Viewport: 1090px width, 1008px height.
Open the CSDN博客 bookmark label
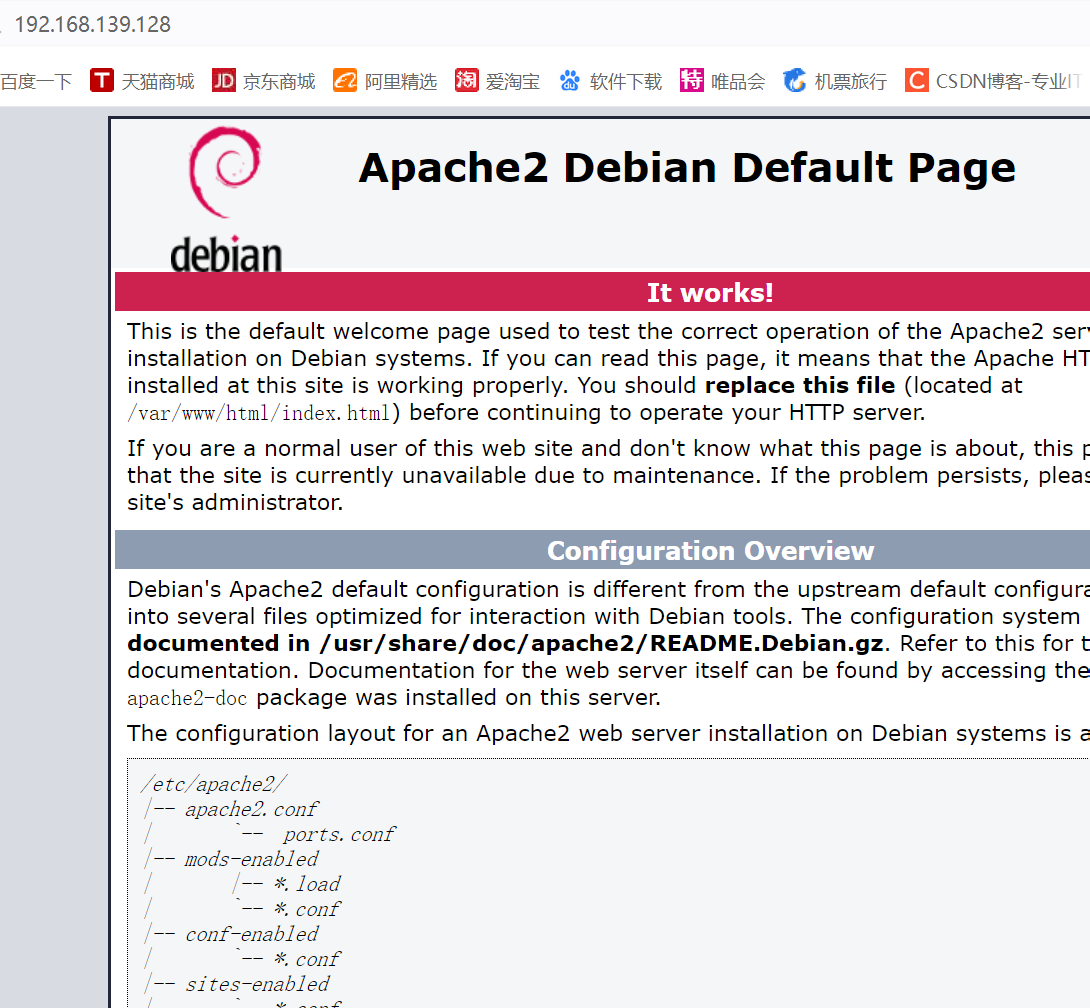(1009, 81)
